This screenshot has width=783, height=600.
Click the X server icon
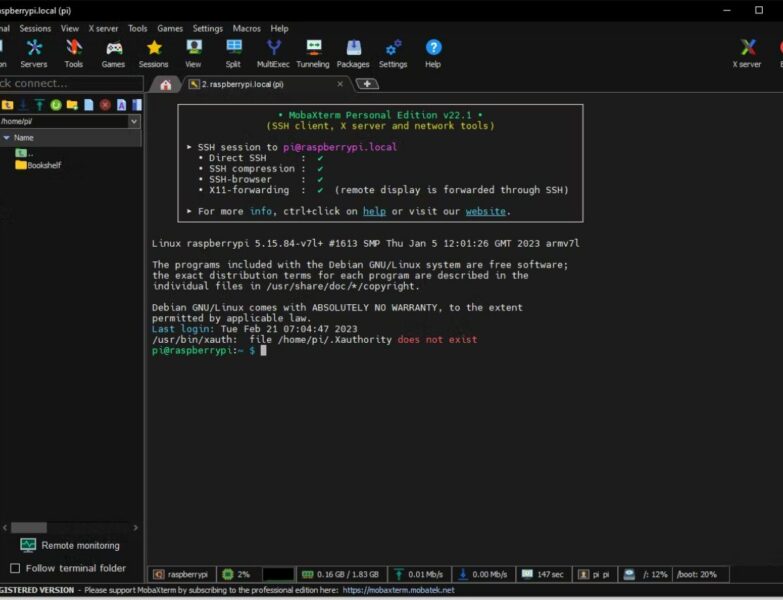(747, 53)
